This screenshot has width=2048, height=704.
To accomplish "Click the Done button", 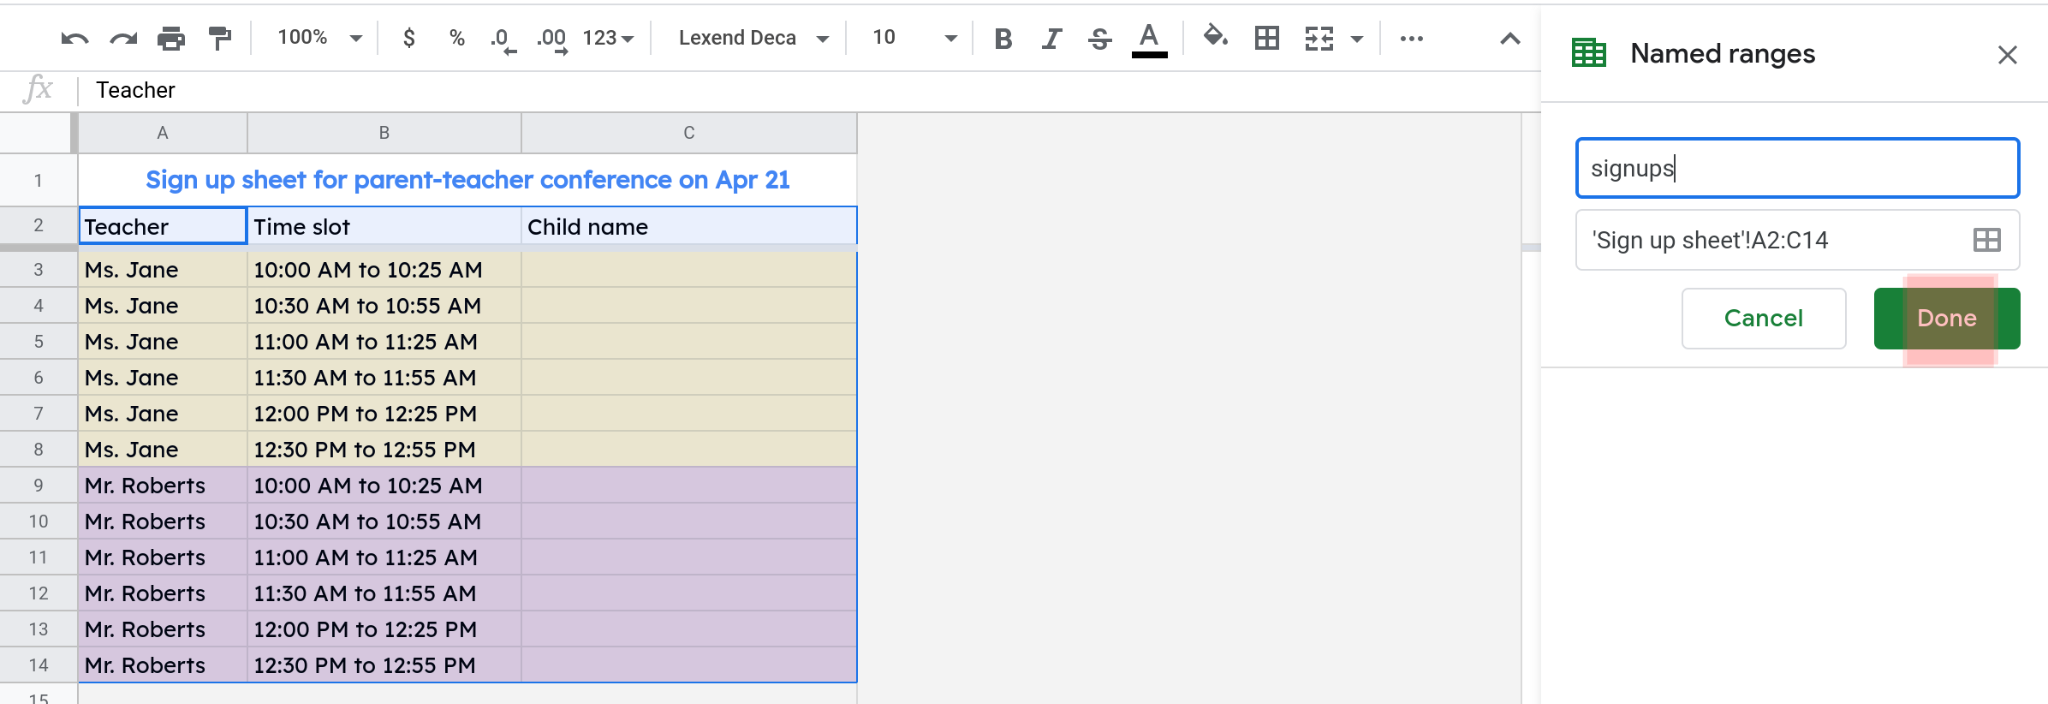I will 1946,318.
